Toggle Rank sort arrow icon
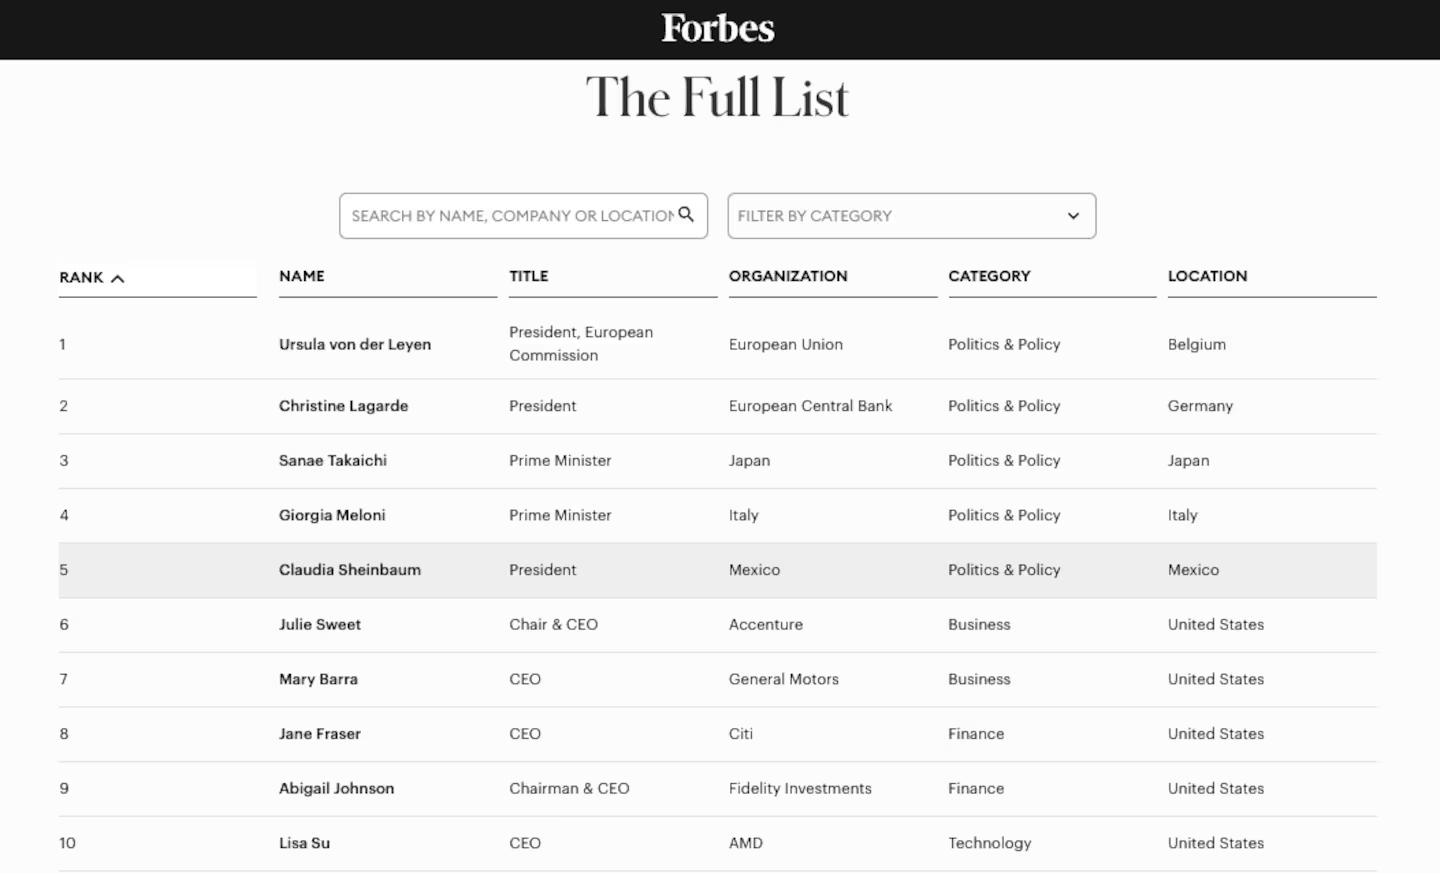Viewport: 1440px width, 873px height. [x=118, y=278]
